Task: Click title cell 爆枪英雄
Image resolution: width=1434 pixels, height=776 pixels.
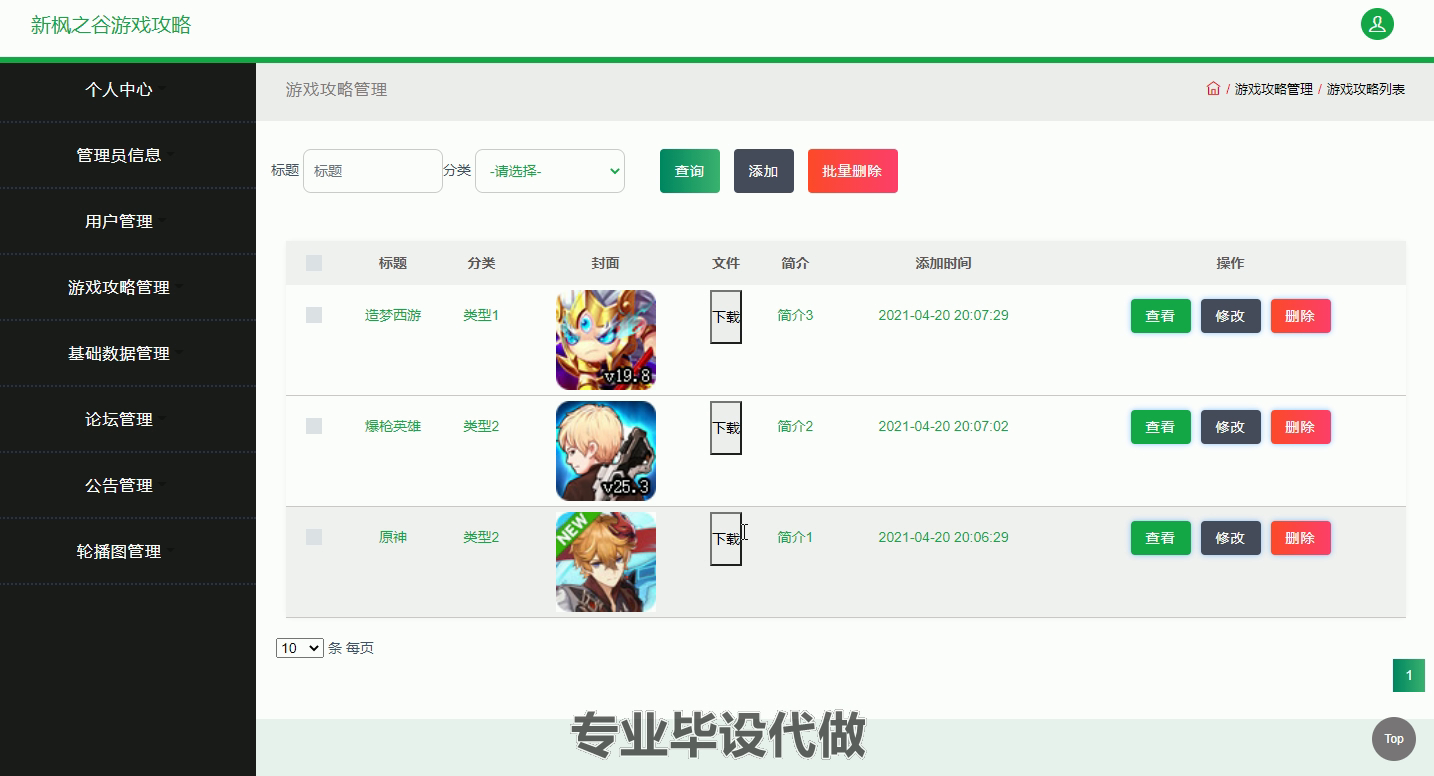Action: coord(393,426)
